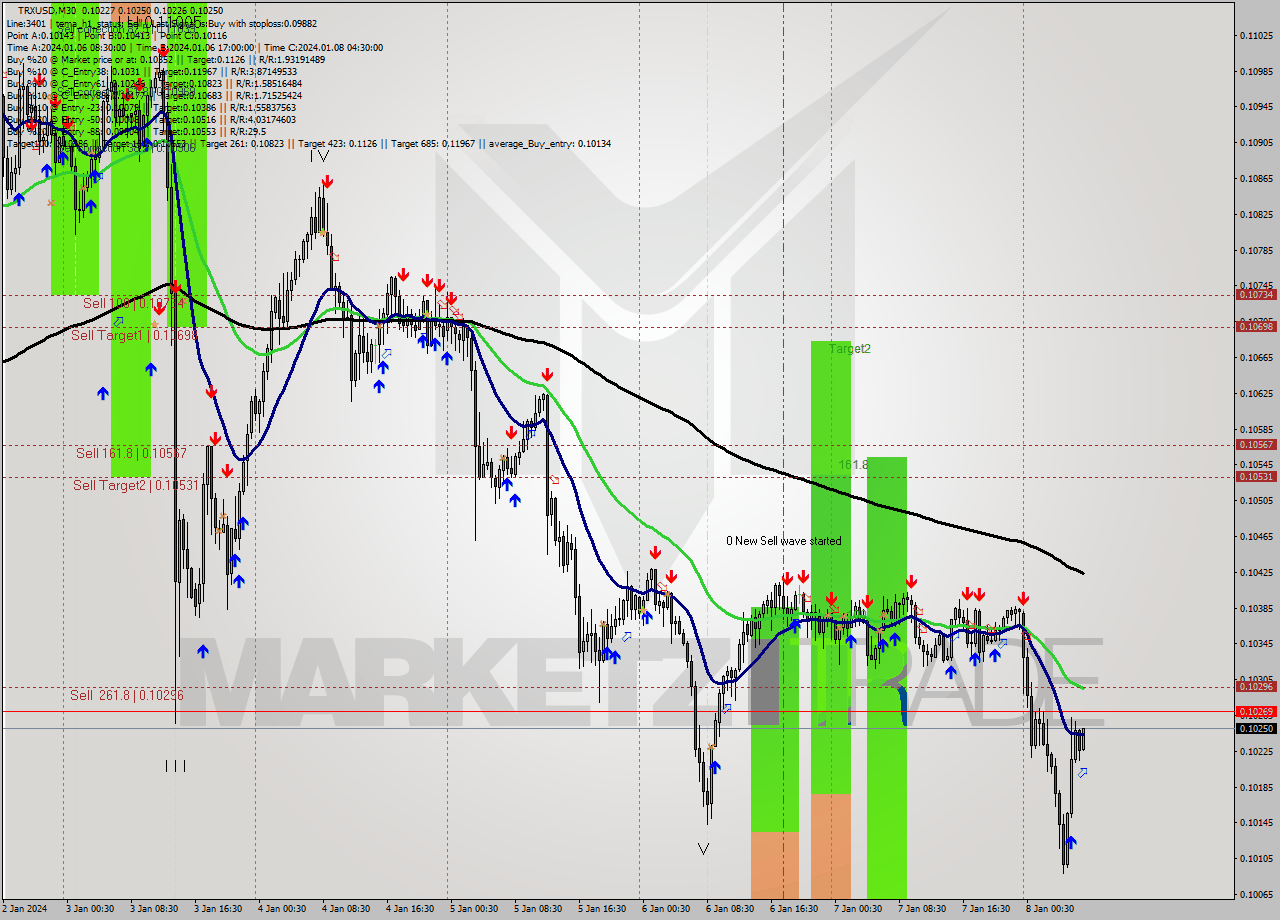Click the '6 Jan 00:30' time axis label
Viewport: 1280px width, 920px height.
coord(665,909)
